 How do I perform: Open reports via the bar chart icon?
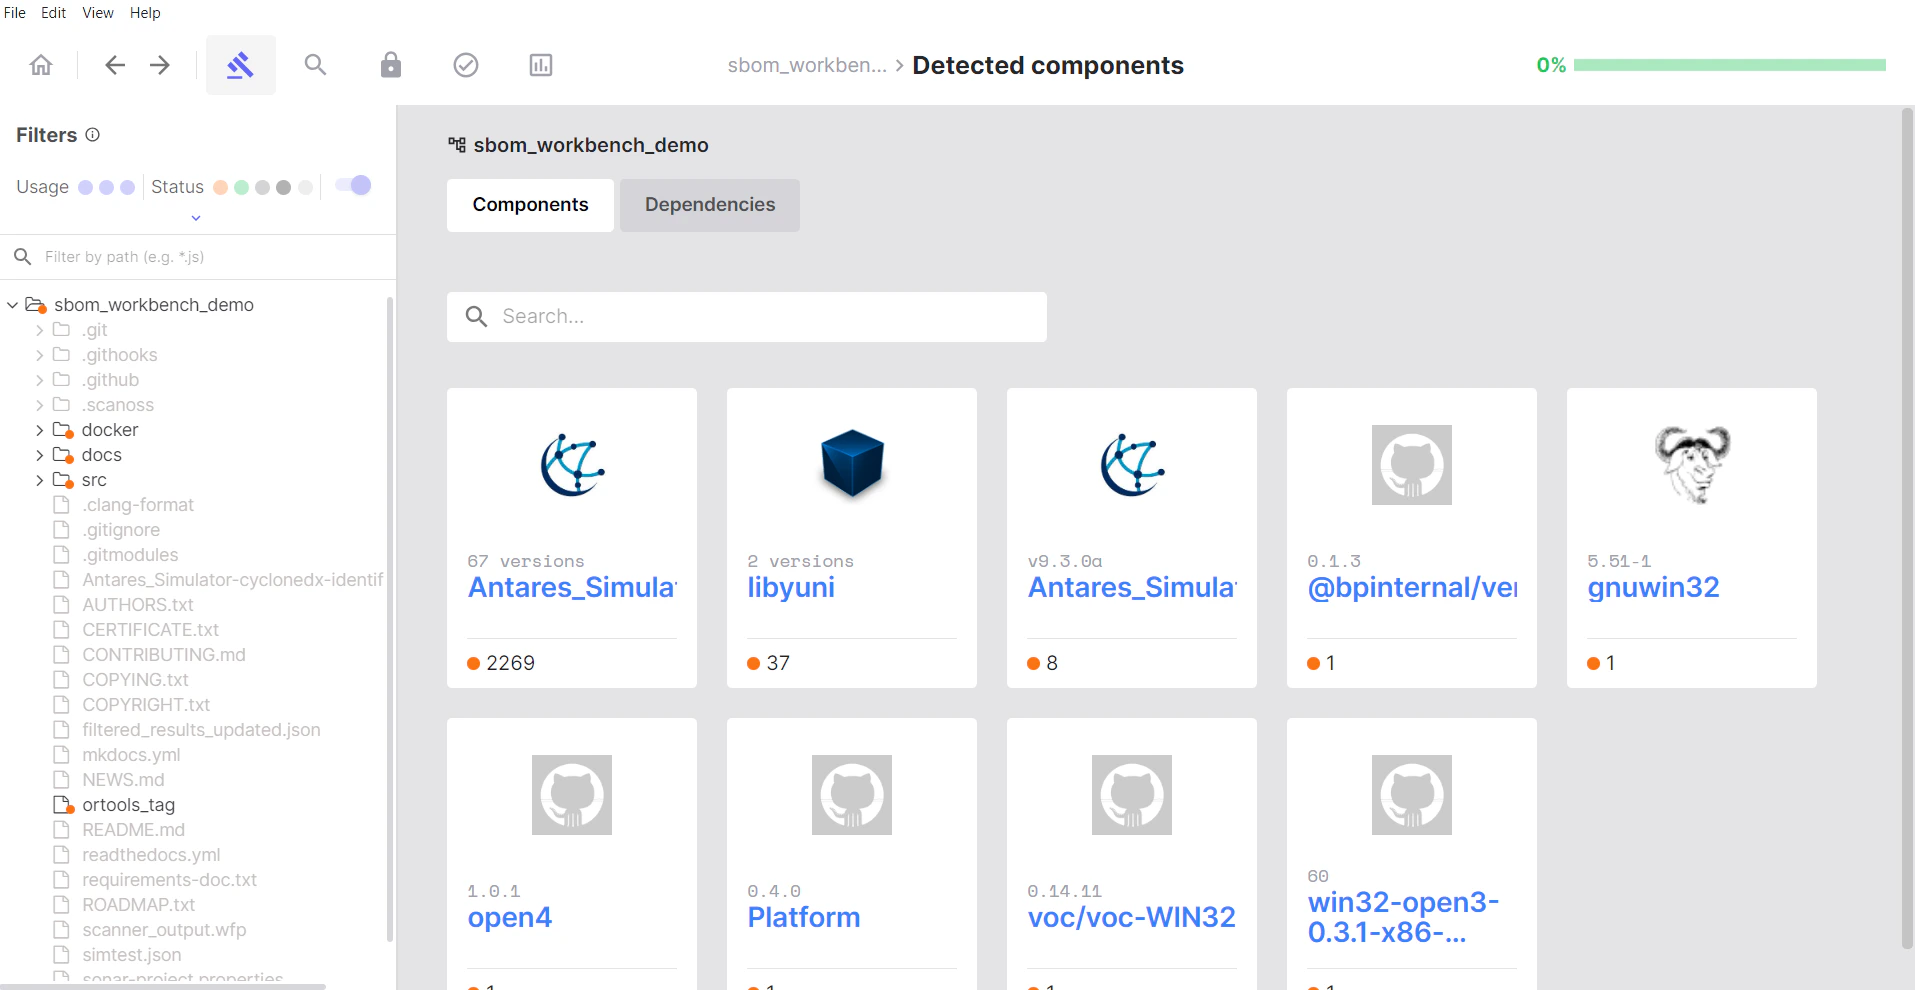coord(540,64)
